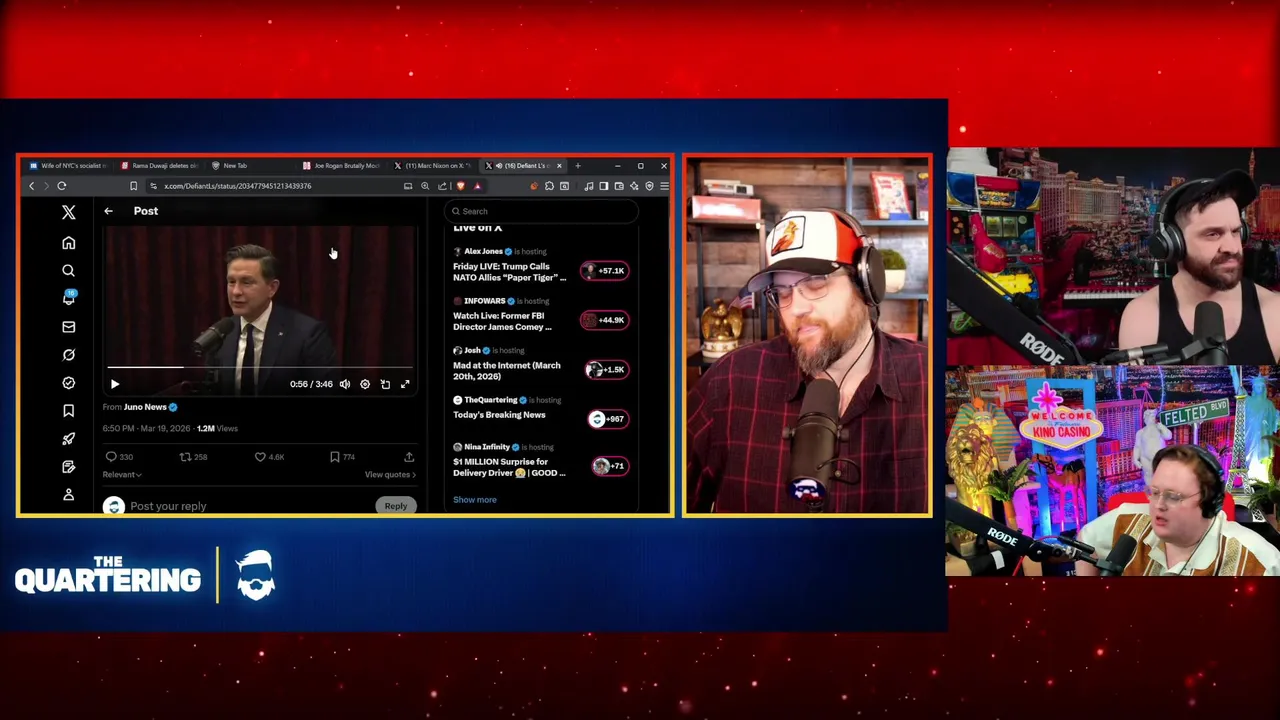Open the X logo home link
The height and width of the screenshot is (720, 1280).
click(68, 212)
